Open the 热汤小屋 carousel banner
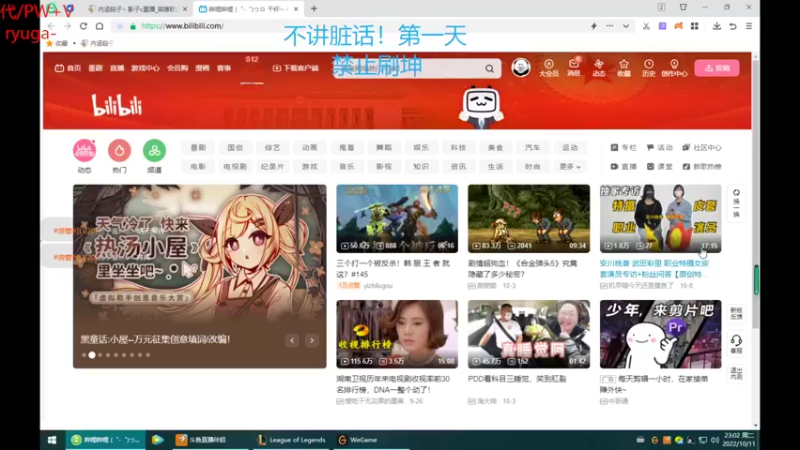The height and width of the screenshot is (450, 800). [199, 276]
